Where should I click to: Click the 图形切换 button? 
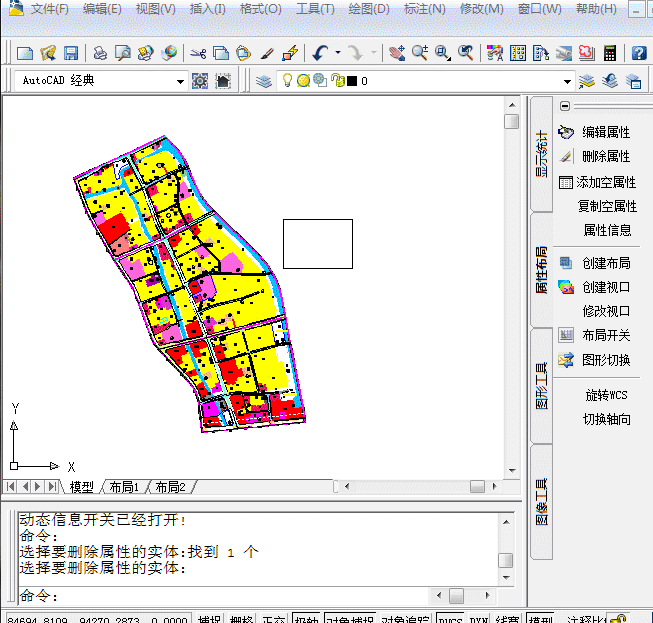click(595, 360)
